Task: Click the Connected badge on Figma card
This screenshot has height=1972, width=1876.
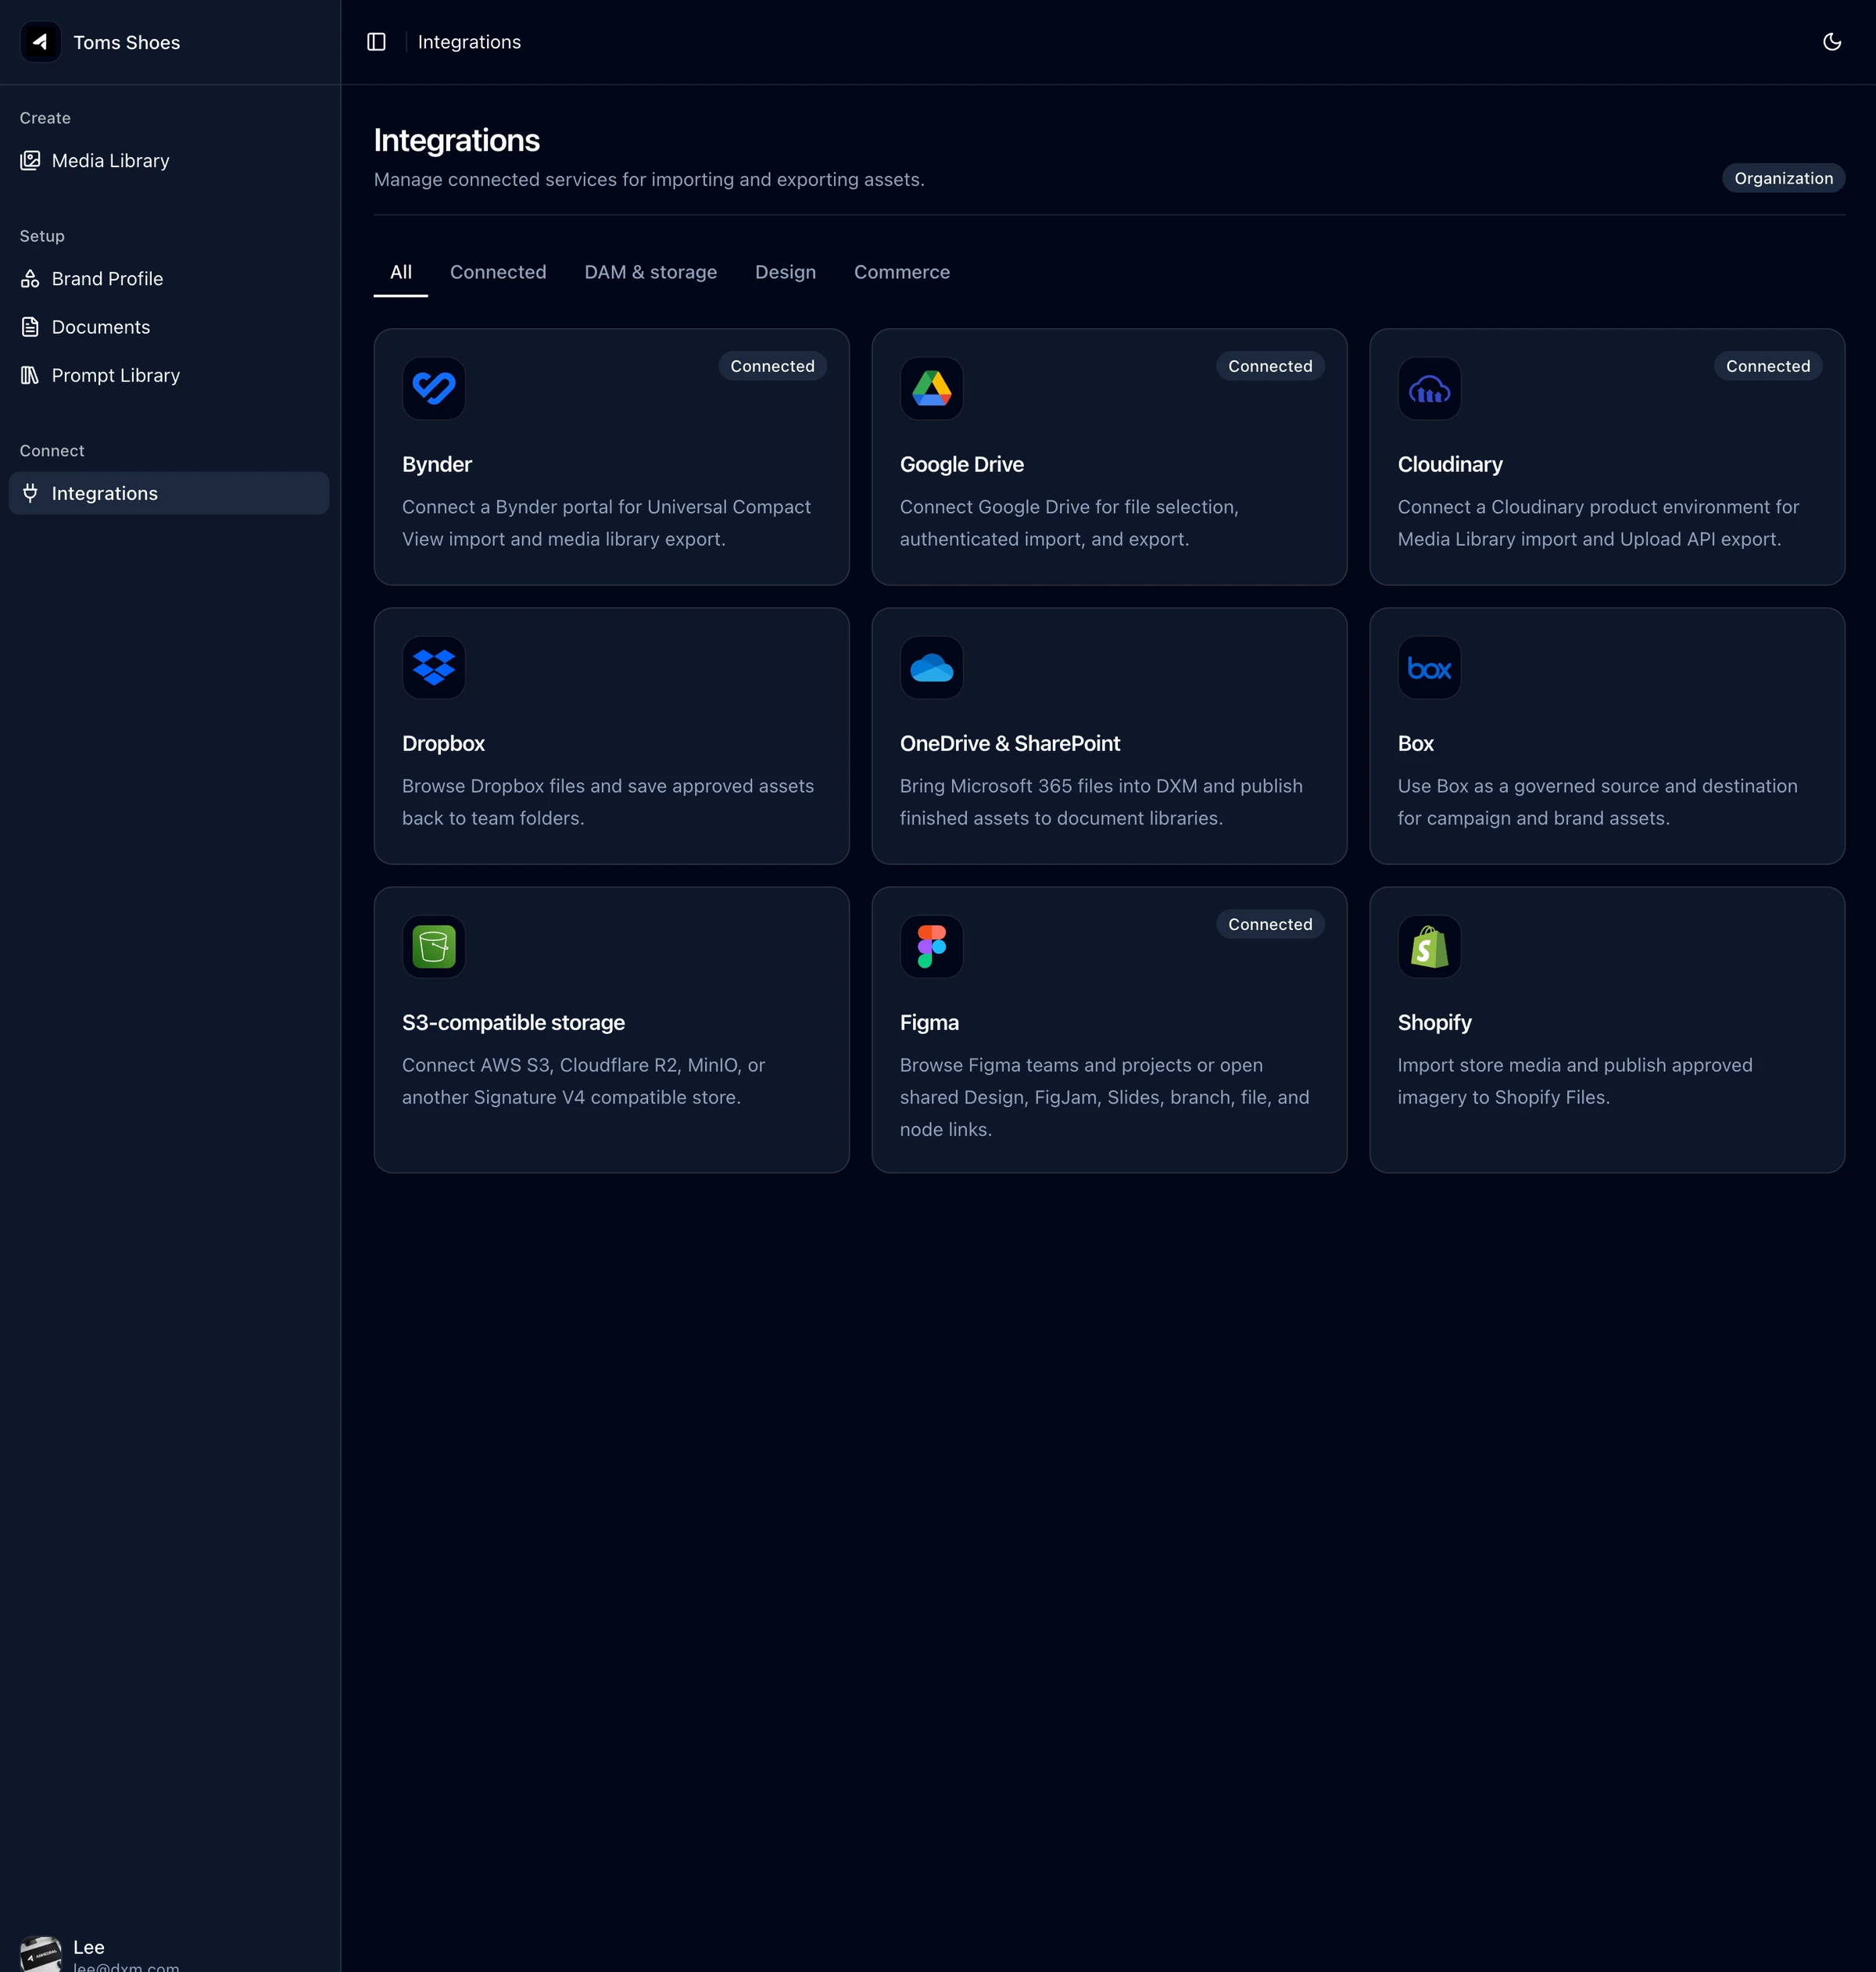Action: [1270, 924]
